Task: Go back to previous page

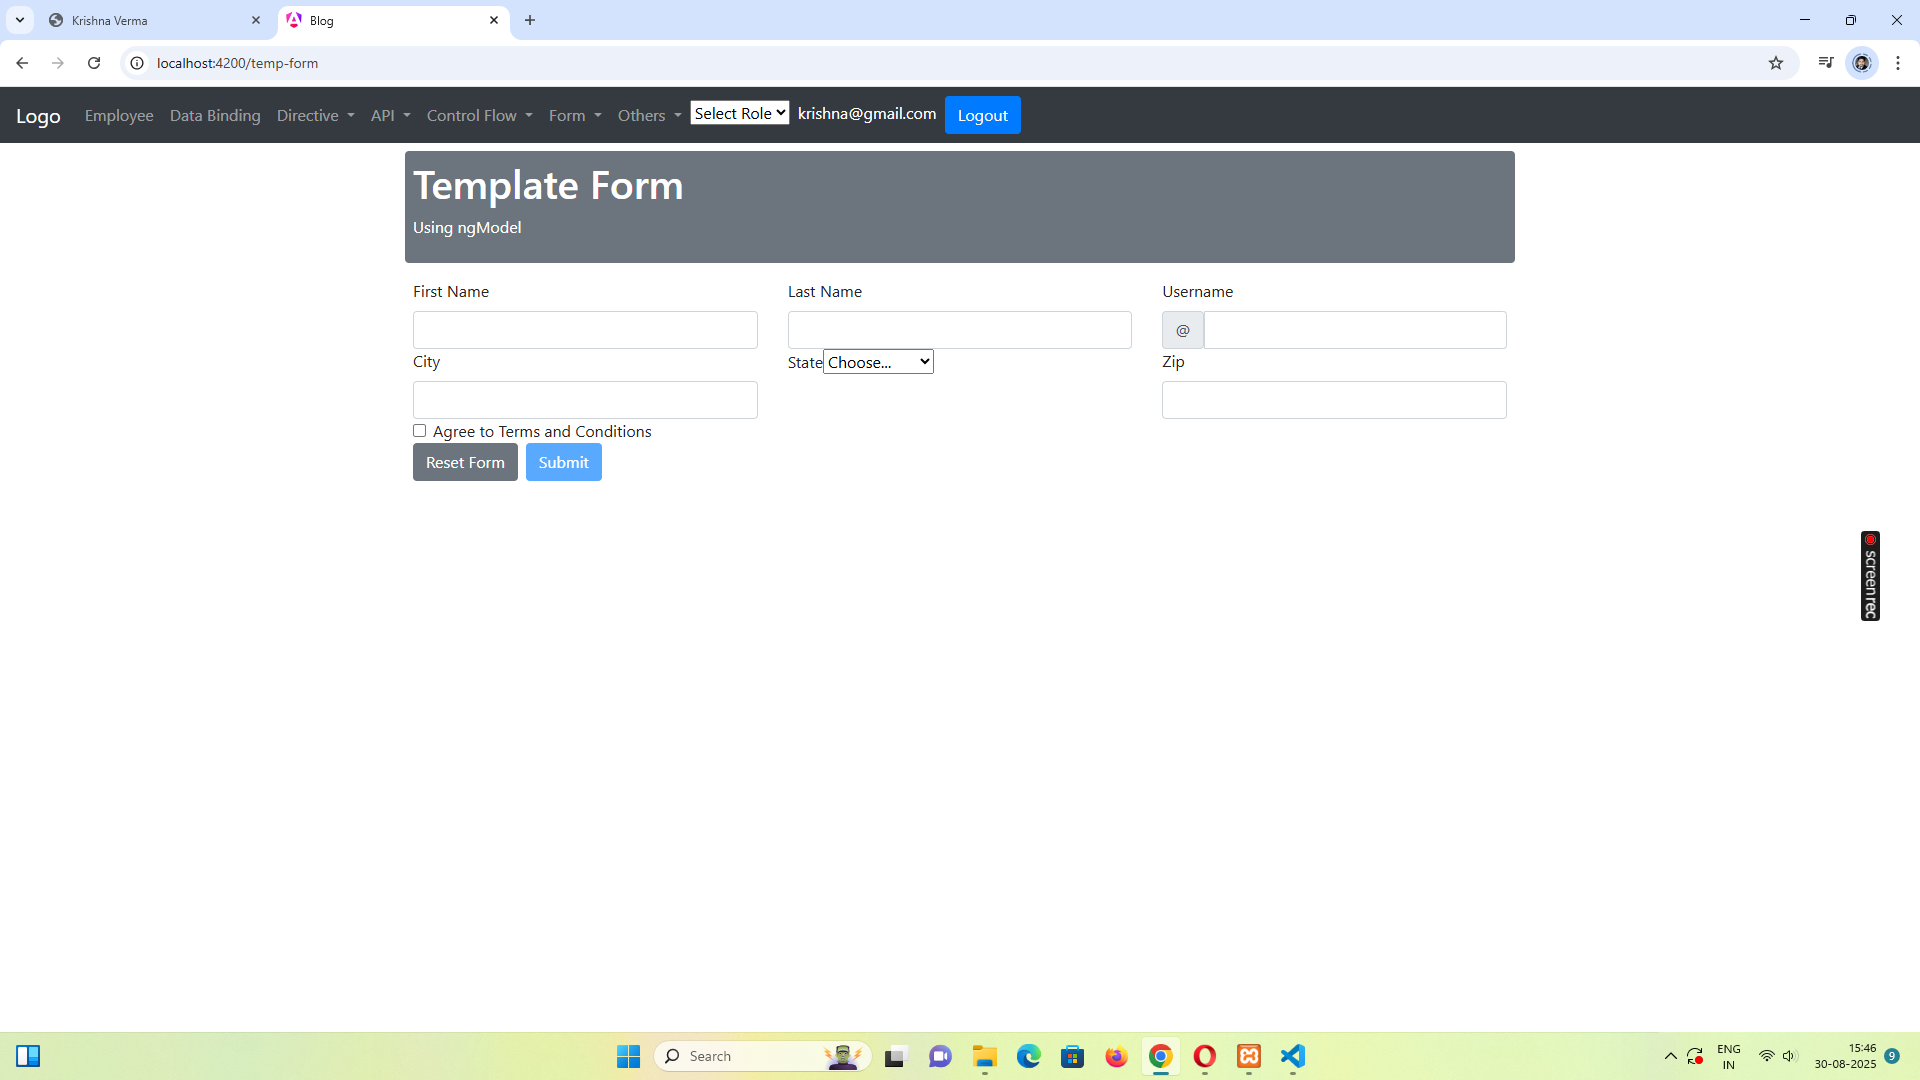Action: point(22,63)
